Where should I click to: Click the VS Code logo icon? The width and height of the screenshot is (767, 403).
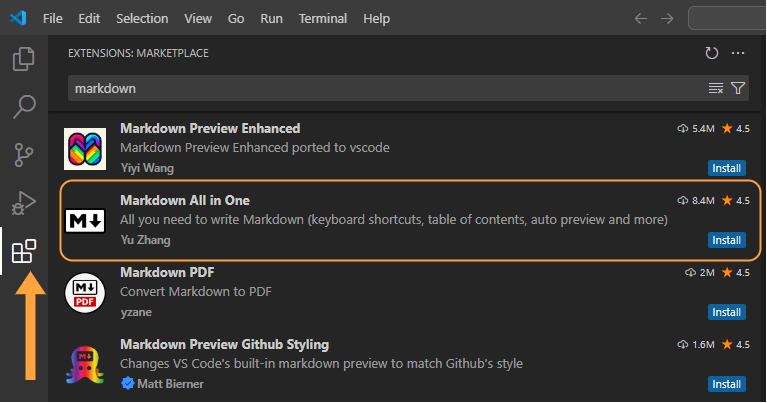[17, 19]
